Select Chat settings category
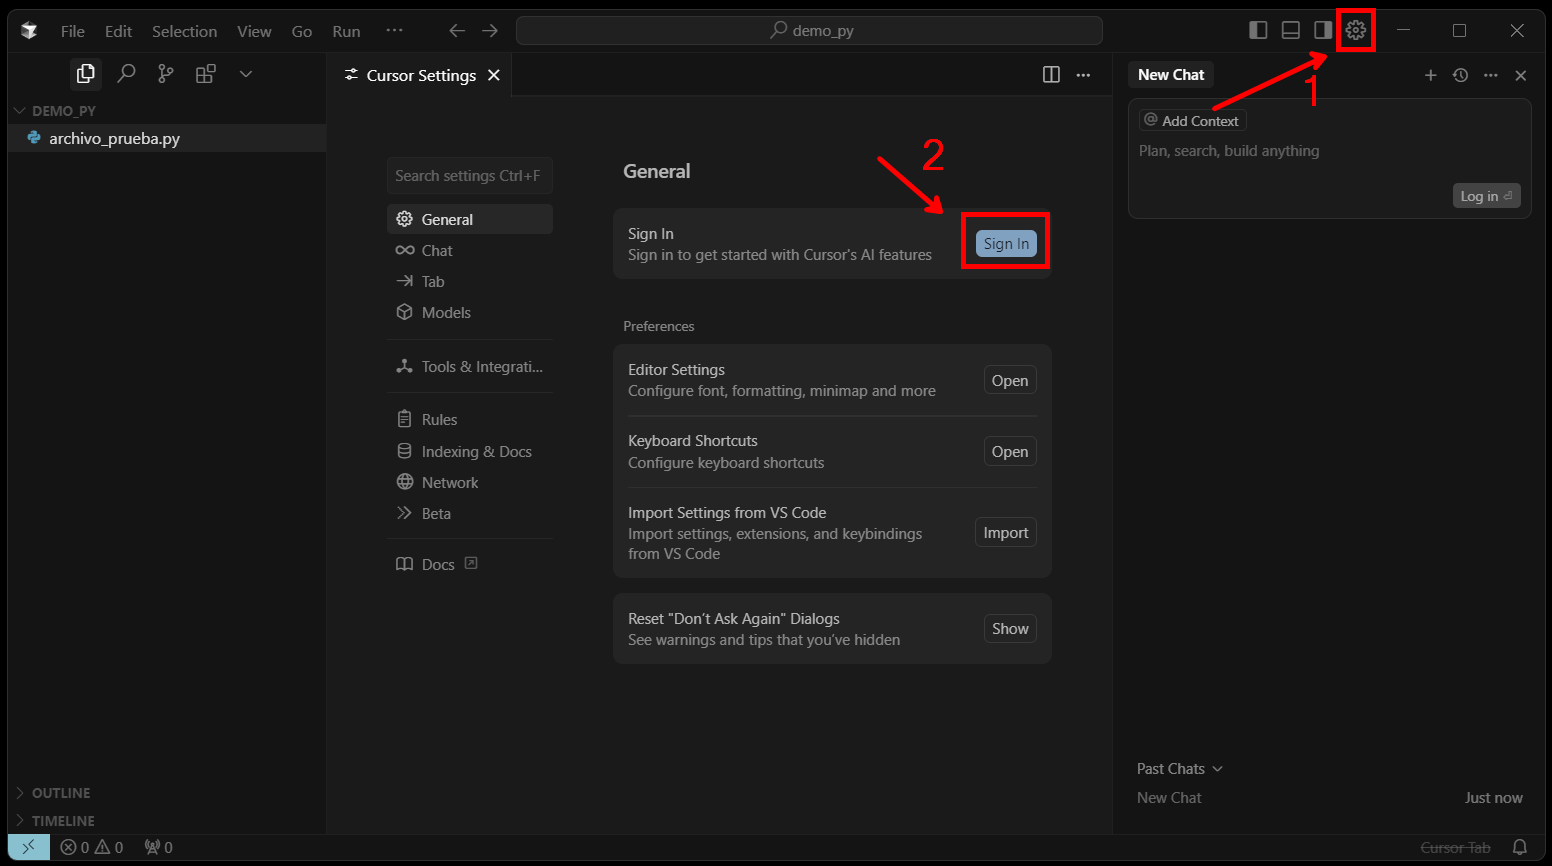The height and width of the screenshot is (866, 1552). (469, 250)
